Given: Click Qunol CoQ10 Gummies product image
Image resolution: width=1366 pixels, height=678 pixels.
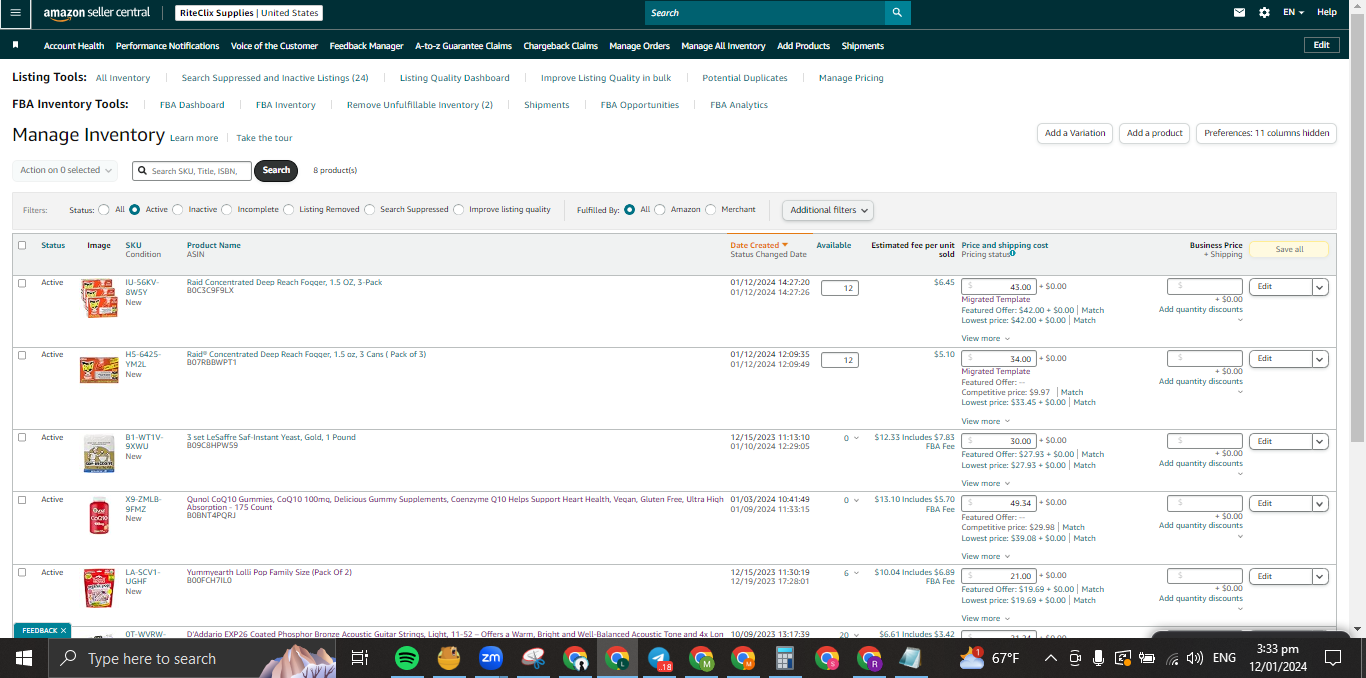Looking at the screenshot, I should click(x=98, y=515).
